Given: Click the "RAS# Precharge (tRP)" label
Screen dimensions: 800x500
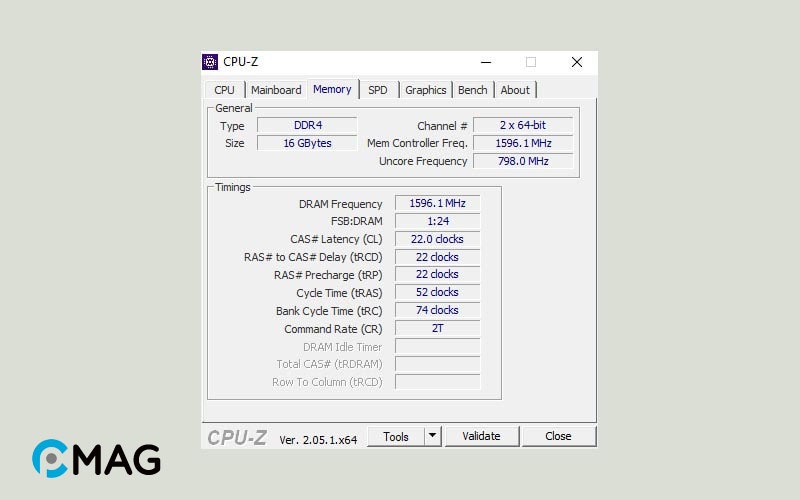Looking at the screenshot, I should click(x=328, y=276).
